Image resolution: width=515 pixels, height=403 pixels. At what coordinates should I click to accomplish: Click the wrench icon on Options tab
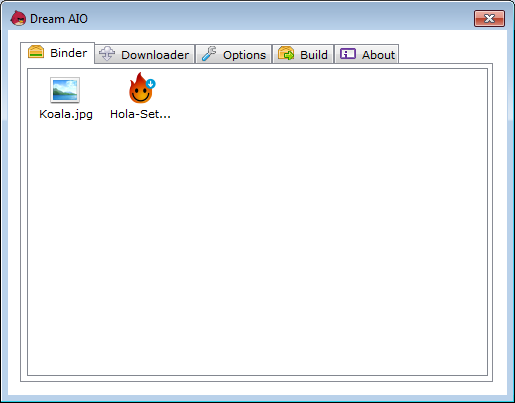pyautogui.click(x=209, y=54)
